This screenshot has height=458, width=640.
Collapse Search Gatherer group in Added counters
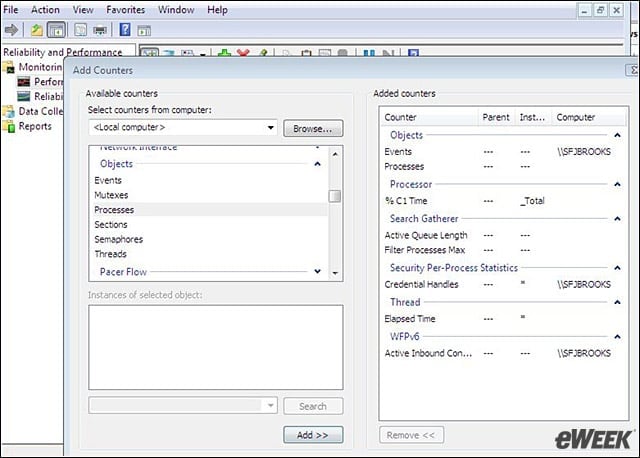[618, 219]
